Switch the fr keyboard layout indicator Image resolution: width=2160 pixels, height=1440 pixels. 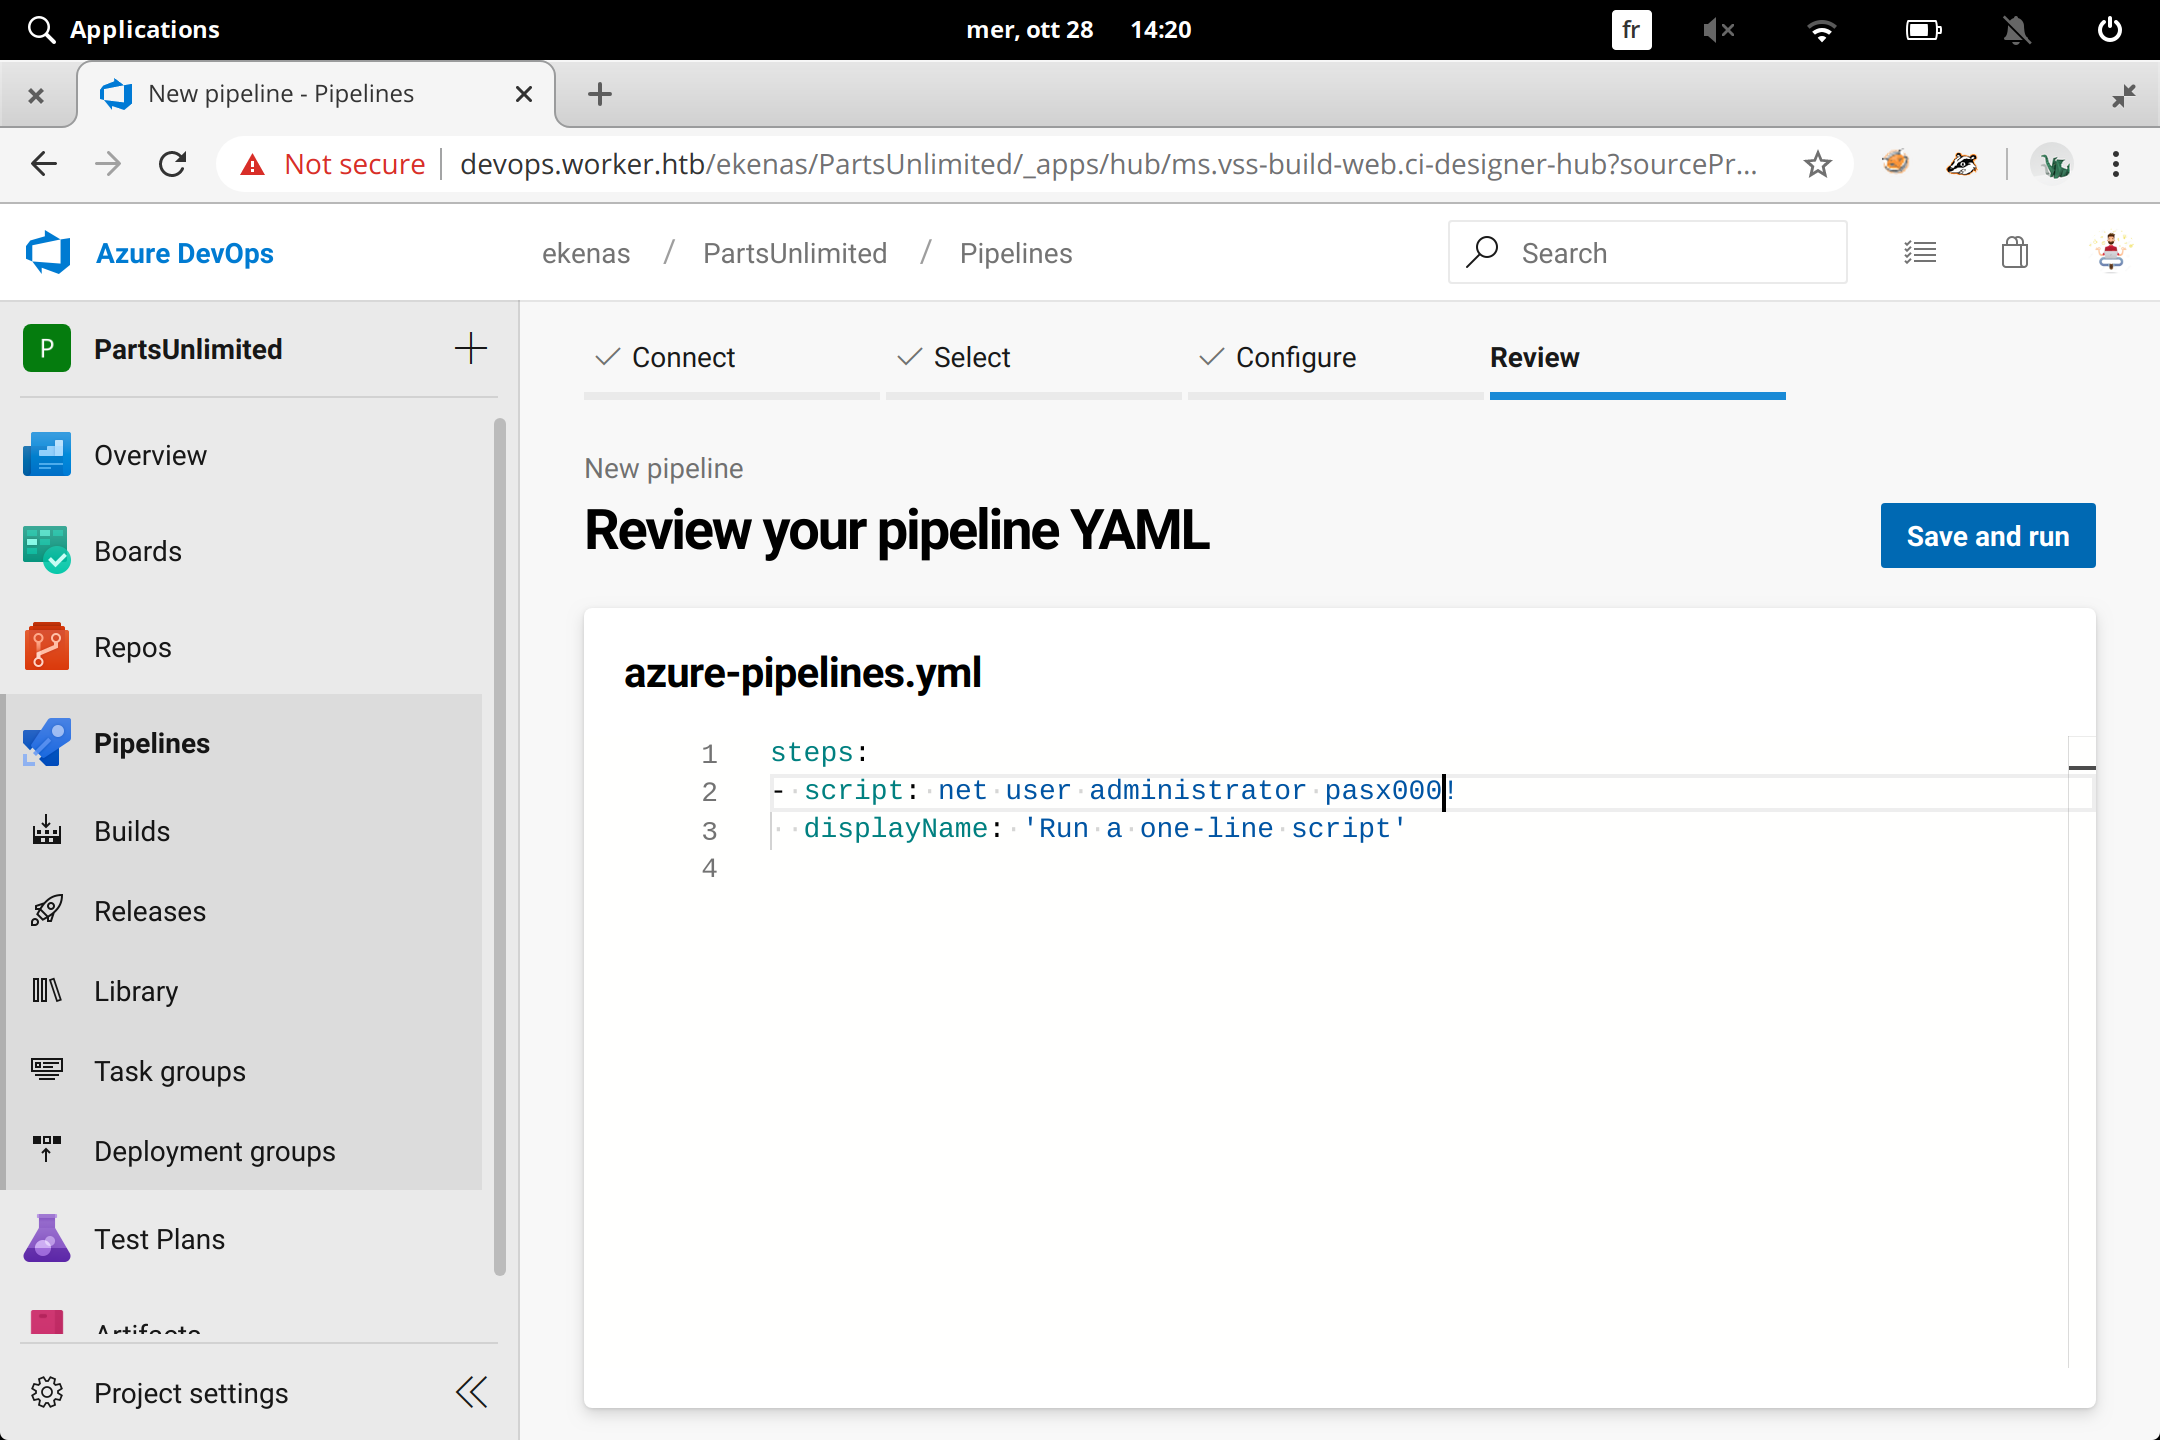pyautogui.click(x=1631, y=30)
